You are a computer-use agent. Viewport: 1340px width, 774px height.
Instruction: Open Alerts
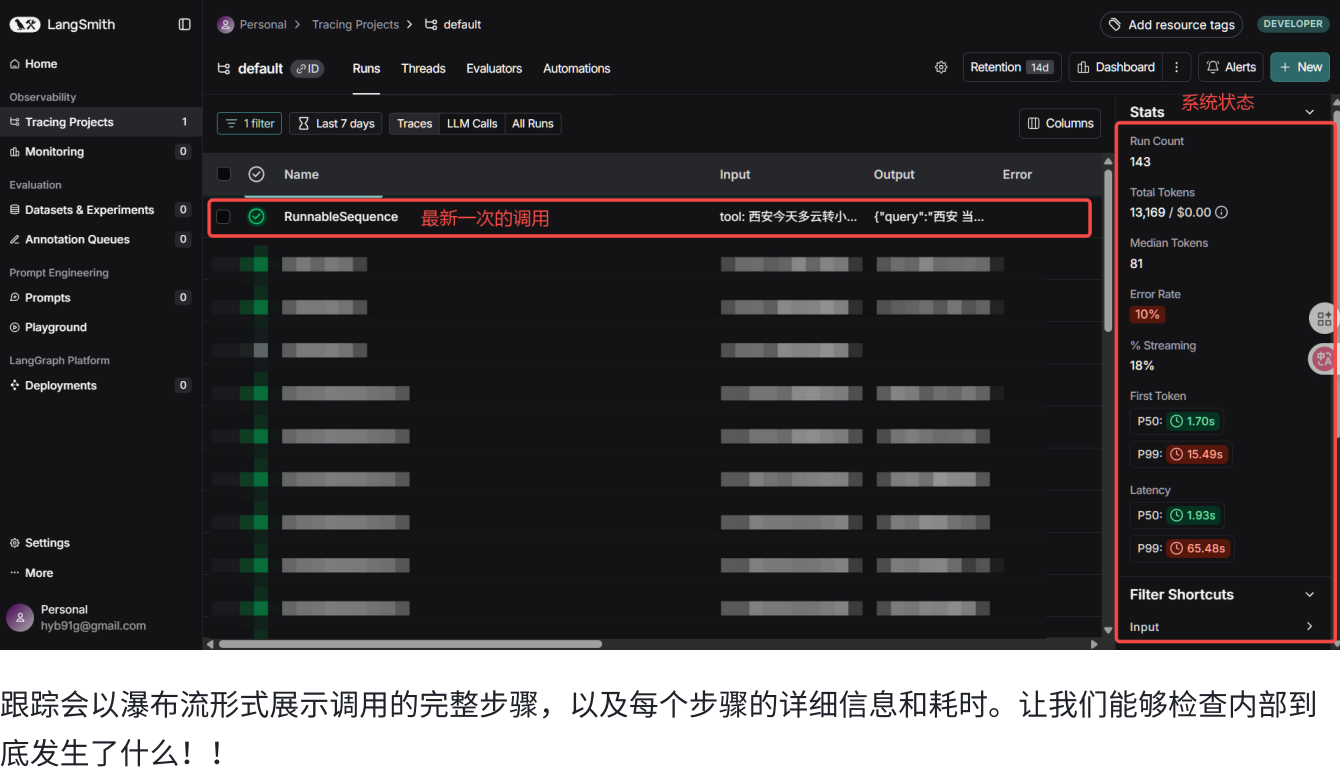coord(1231,67)
